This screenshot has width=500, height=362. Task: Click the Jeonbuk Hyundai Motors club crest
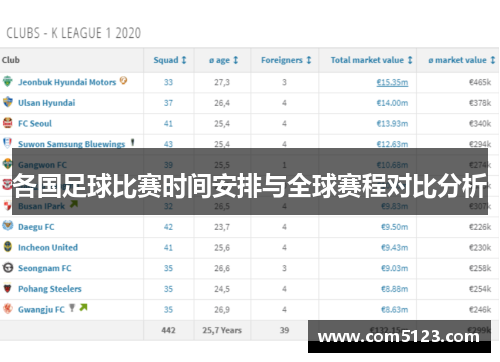8,81
